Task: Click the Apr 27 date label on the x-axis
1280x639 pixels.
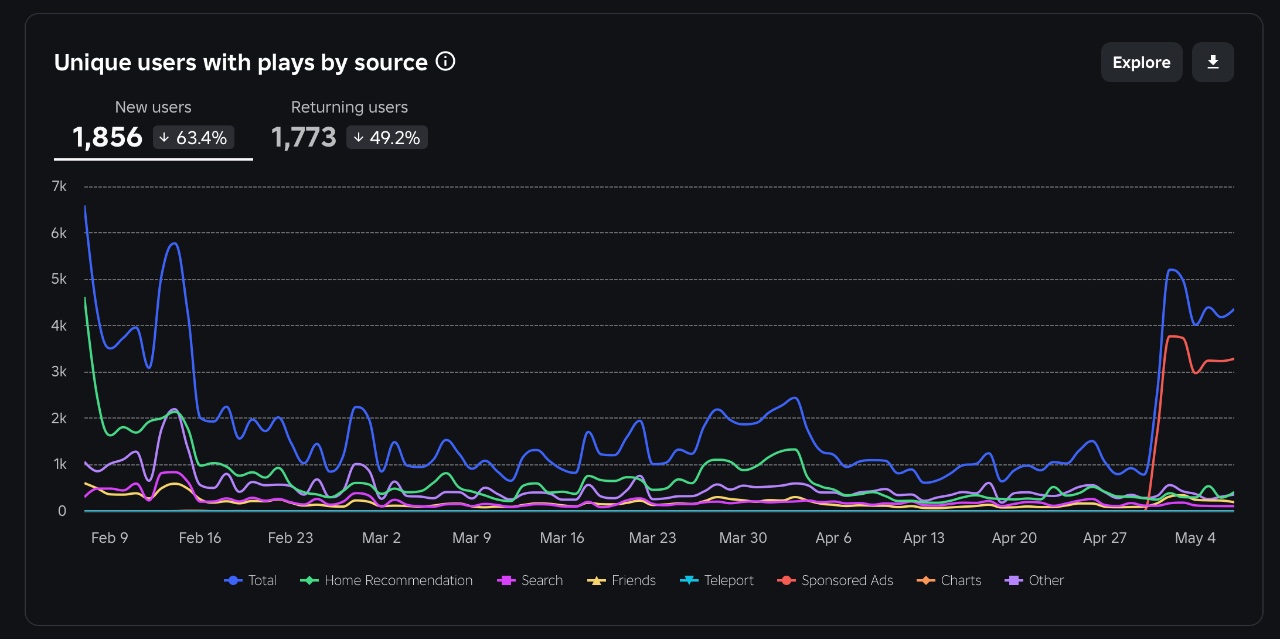Action: pos(1105,538)
